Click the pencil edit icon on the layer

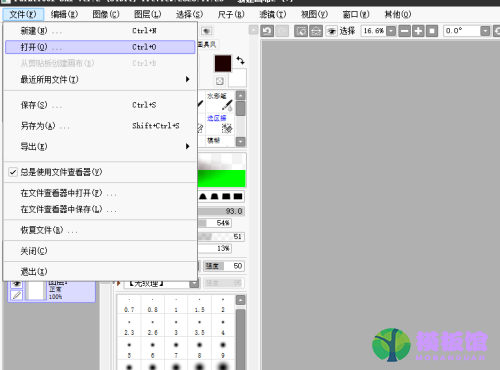16,295
